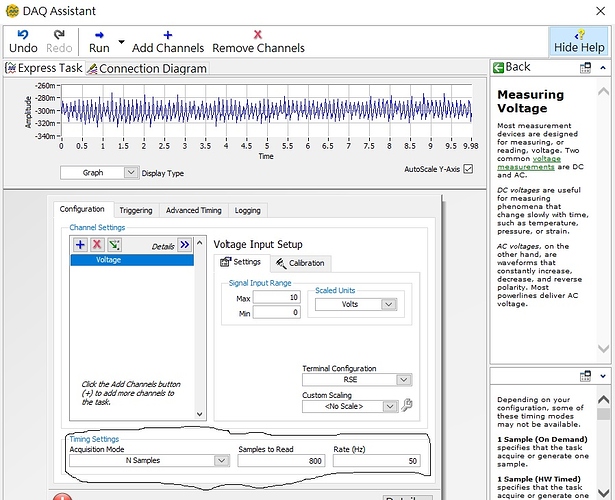The width and height of the screenshot is (615, 500).
Task: Click the Undo toolbar button
Action: (23, 42)
